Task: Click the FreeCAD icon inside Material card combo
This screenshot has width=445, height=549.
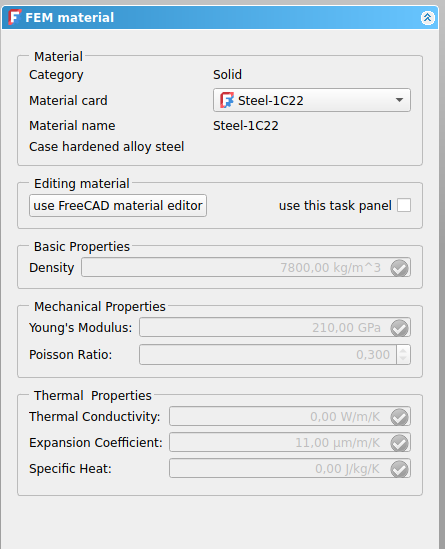Action: [227, 100]
